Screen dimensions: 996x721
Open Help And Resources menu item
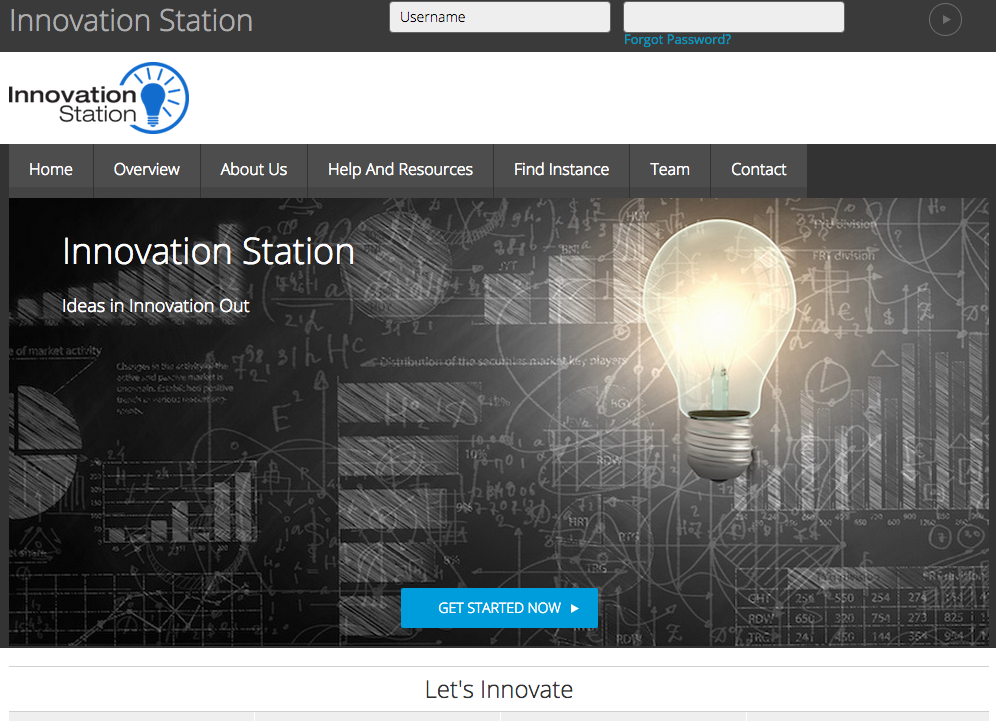point(400,170)
